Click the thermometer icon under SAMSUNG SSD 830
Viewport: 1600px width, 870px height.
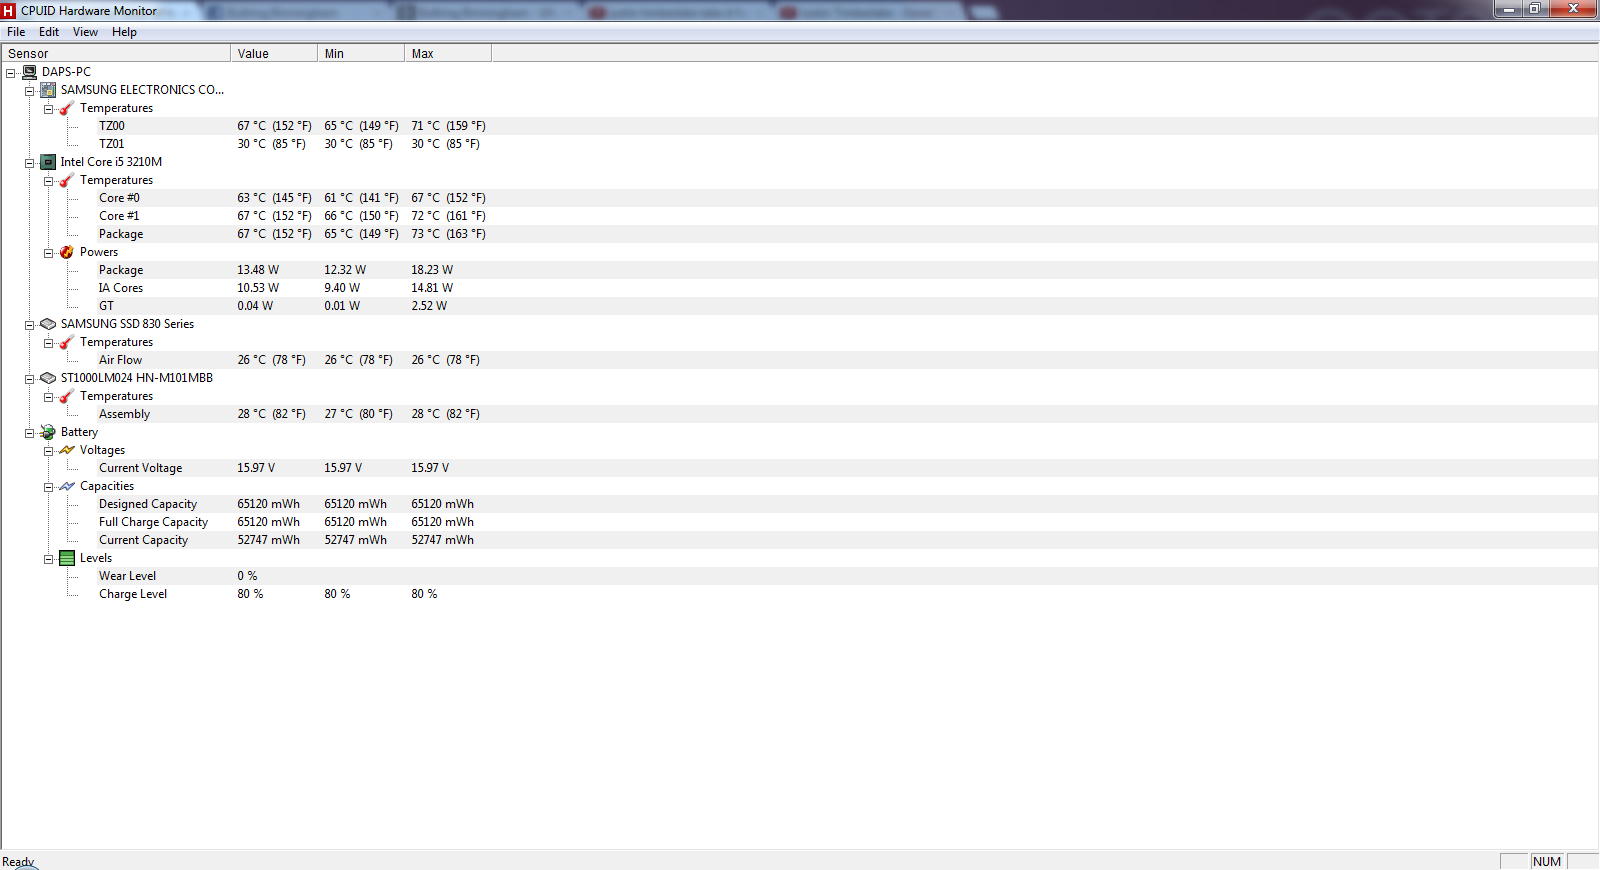click(67, 342)
